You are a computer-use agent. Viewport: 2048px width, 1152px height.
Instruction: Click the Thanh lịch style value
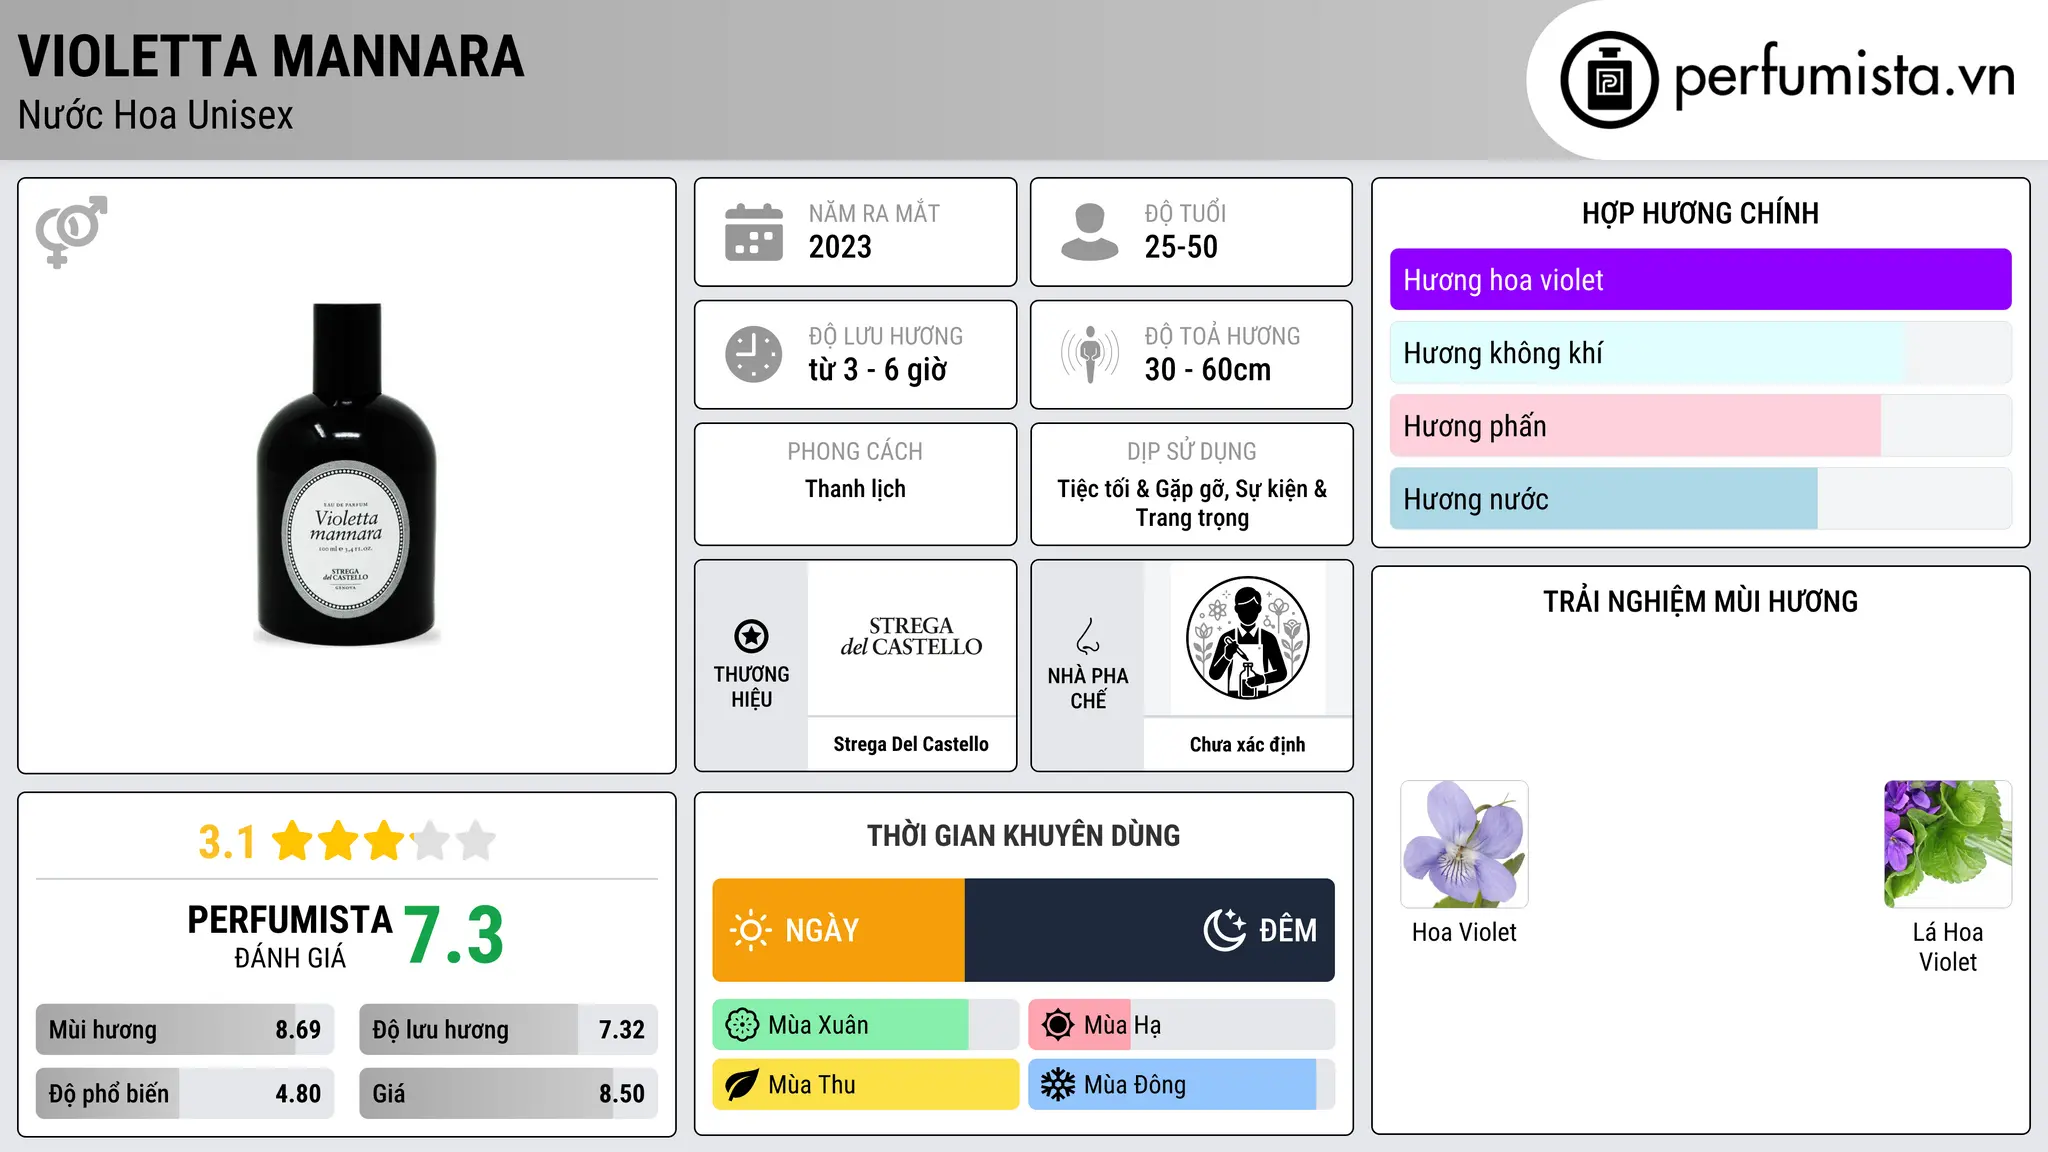pos(855,489)
